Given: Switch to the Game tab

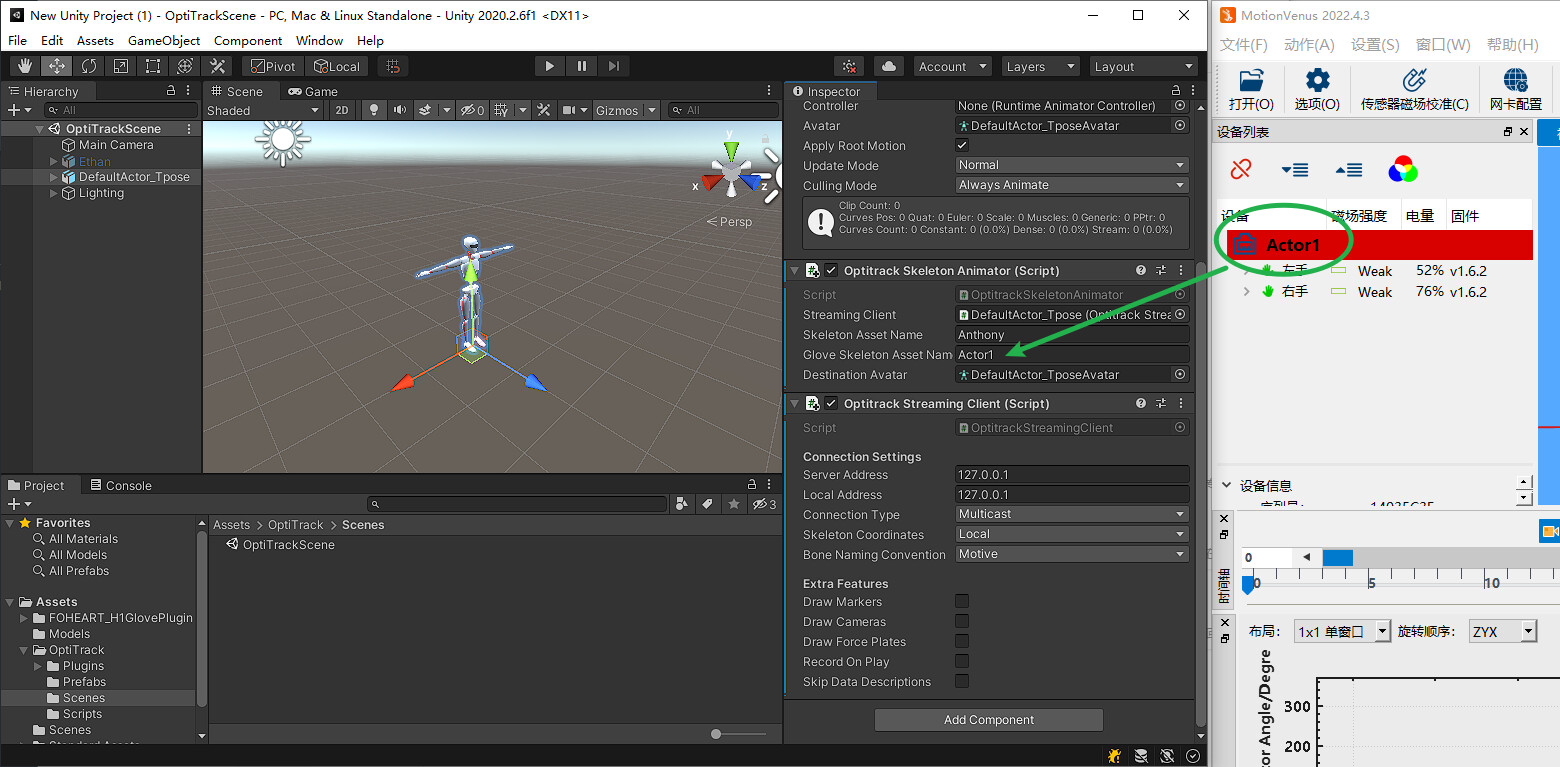Looking at the screenshot, I should click(x=313, y=91).
